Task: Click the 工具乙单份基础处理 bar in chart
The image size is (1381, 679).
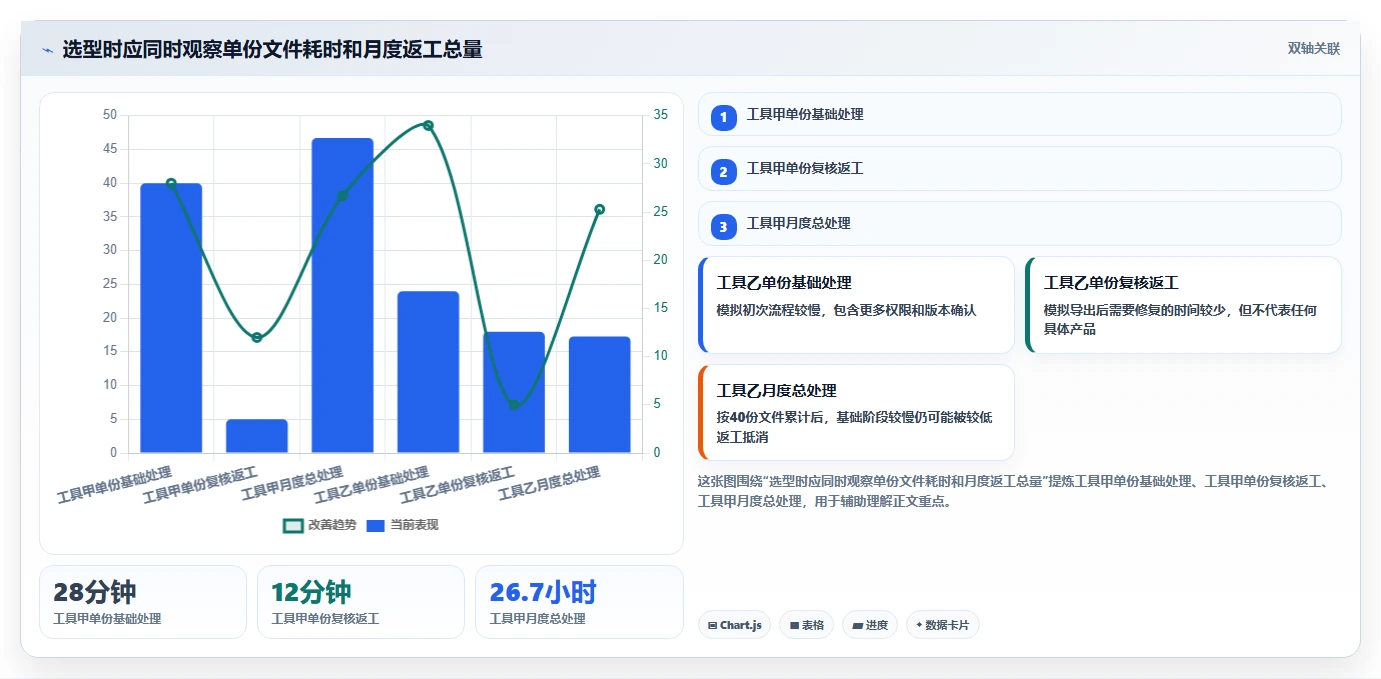Action: tap(428, 372)
